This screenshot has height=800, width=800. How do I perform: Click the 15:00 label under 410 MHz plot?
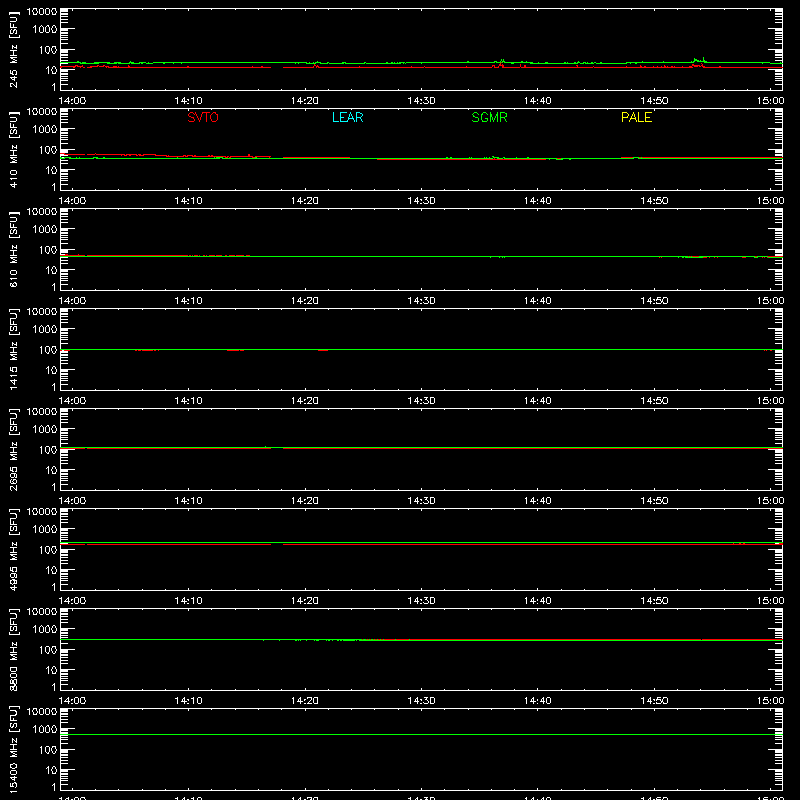[770, 201]
